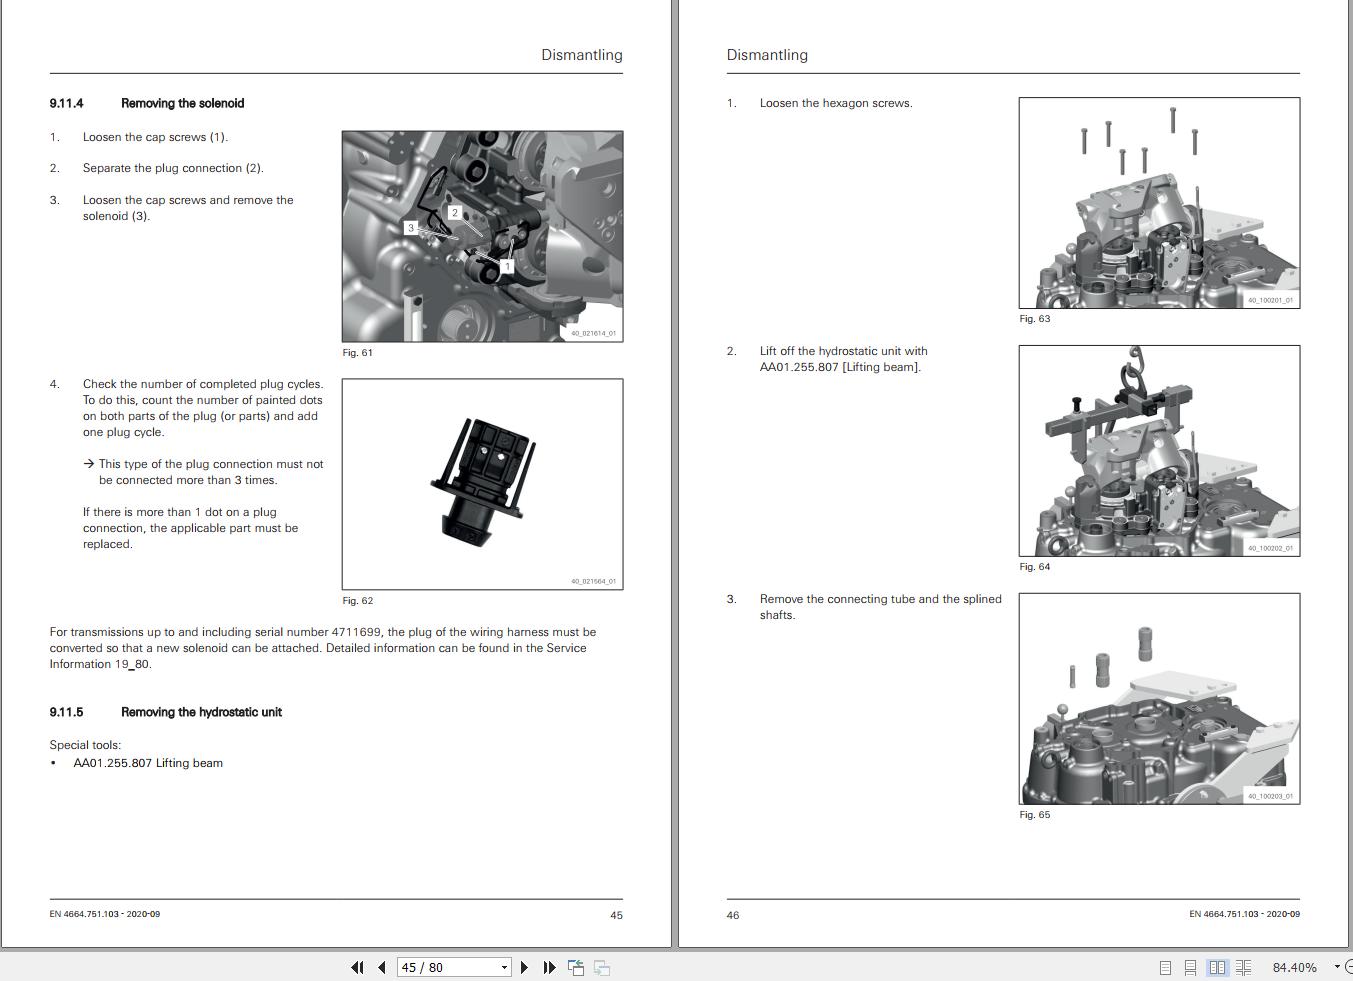Image resolution: width=1353 pixels, height=981 pixels.
Task: Jump to the first page
Action: (x=357, y=967)
